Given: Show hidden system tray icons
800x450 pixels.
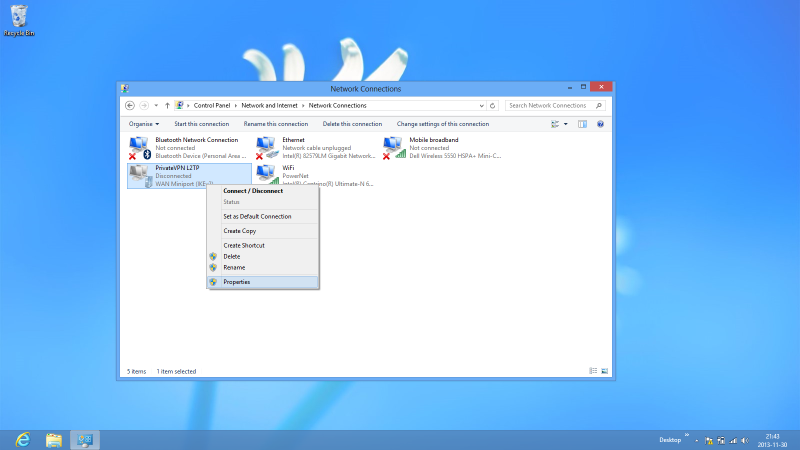Looking at the screenshot, I should click(x=695, y=440).
